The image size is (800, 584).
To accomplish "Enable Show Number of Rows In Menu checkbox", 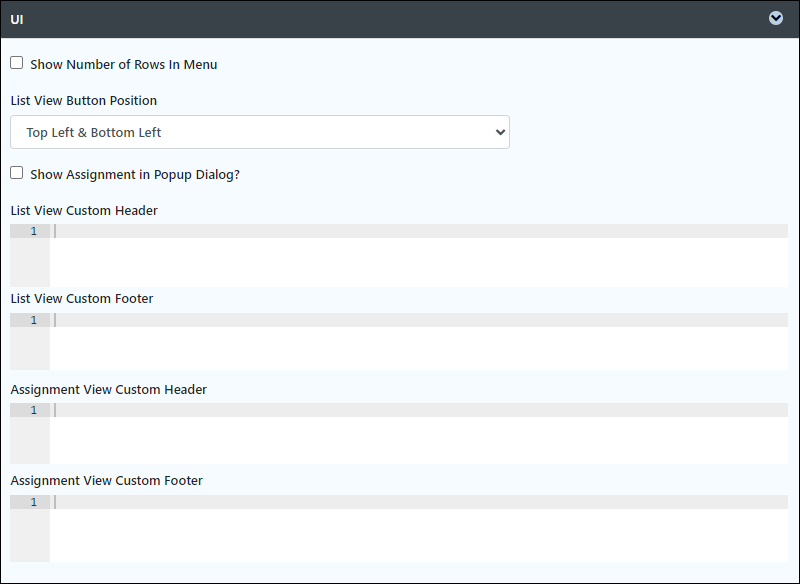I will tap(17, 63).
